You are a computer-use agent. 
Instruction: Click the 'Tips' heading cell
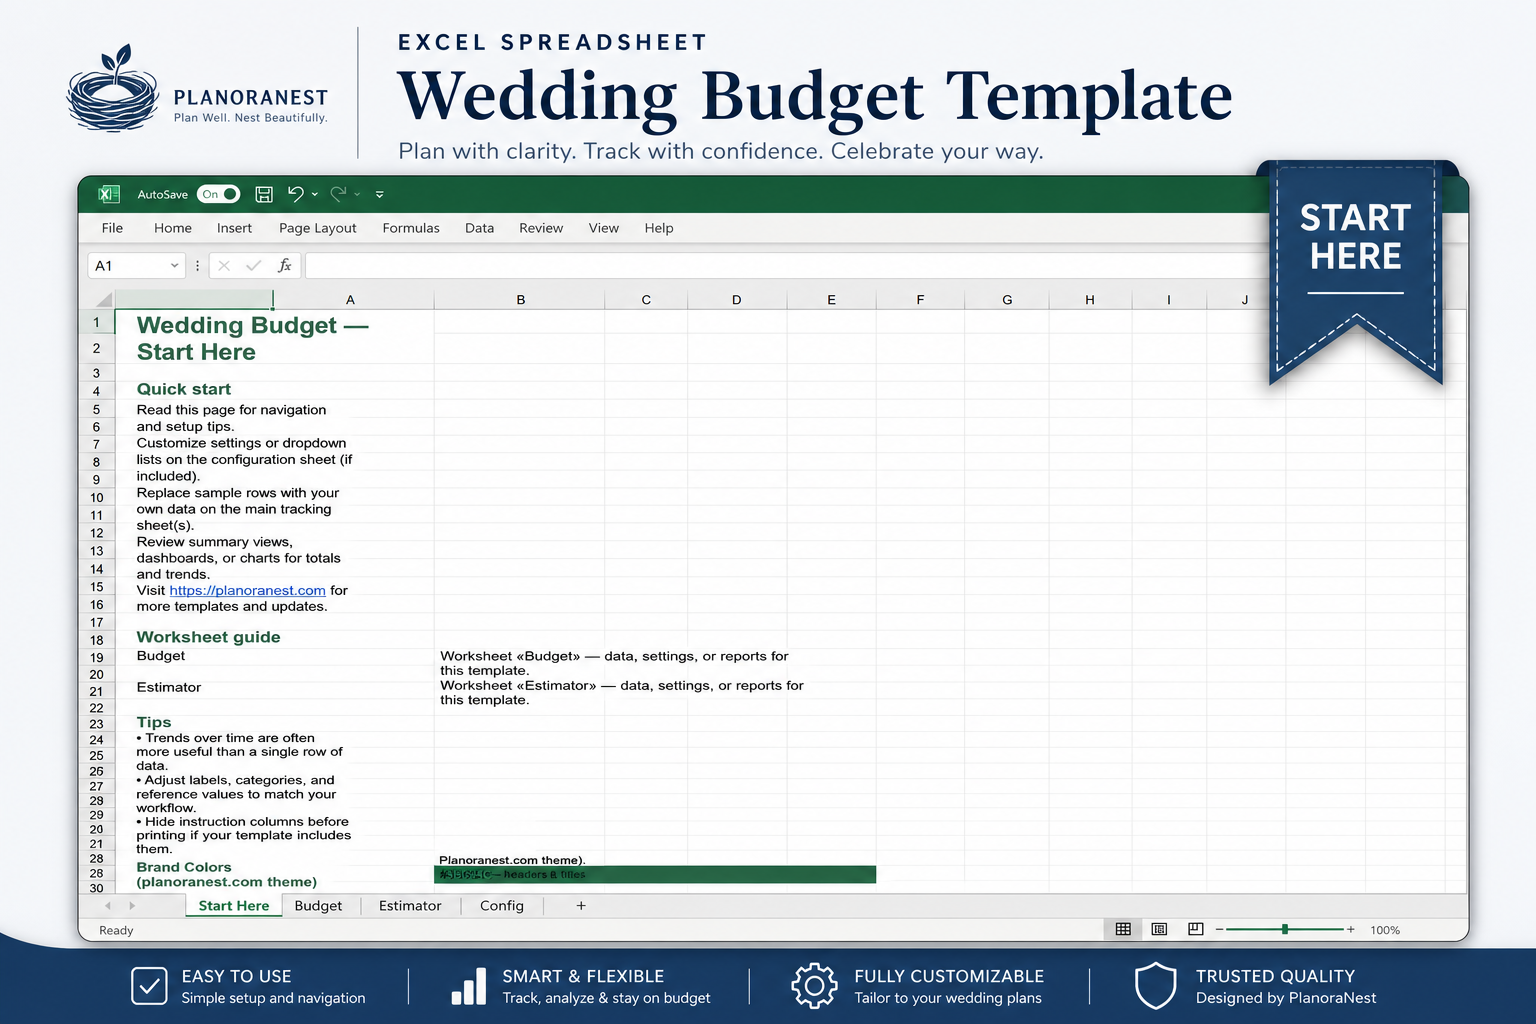pyautogui.click(x=154, y=722)
